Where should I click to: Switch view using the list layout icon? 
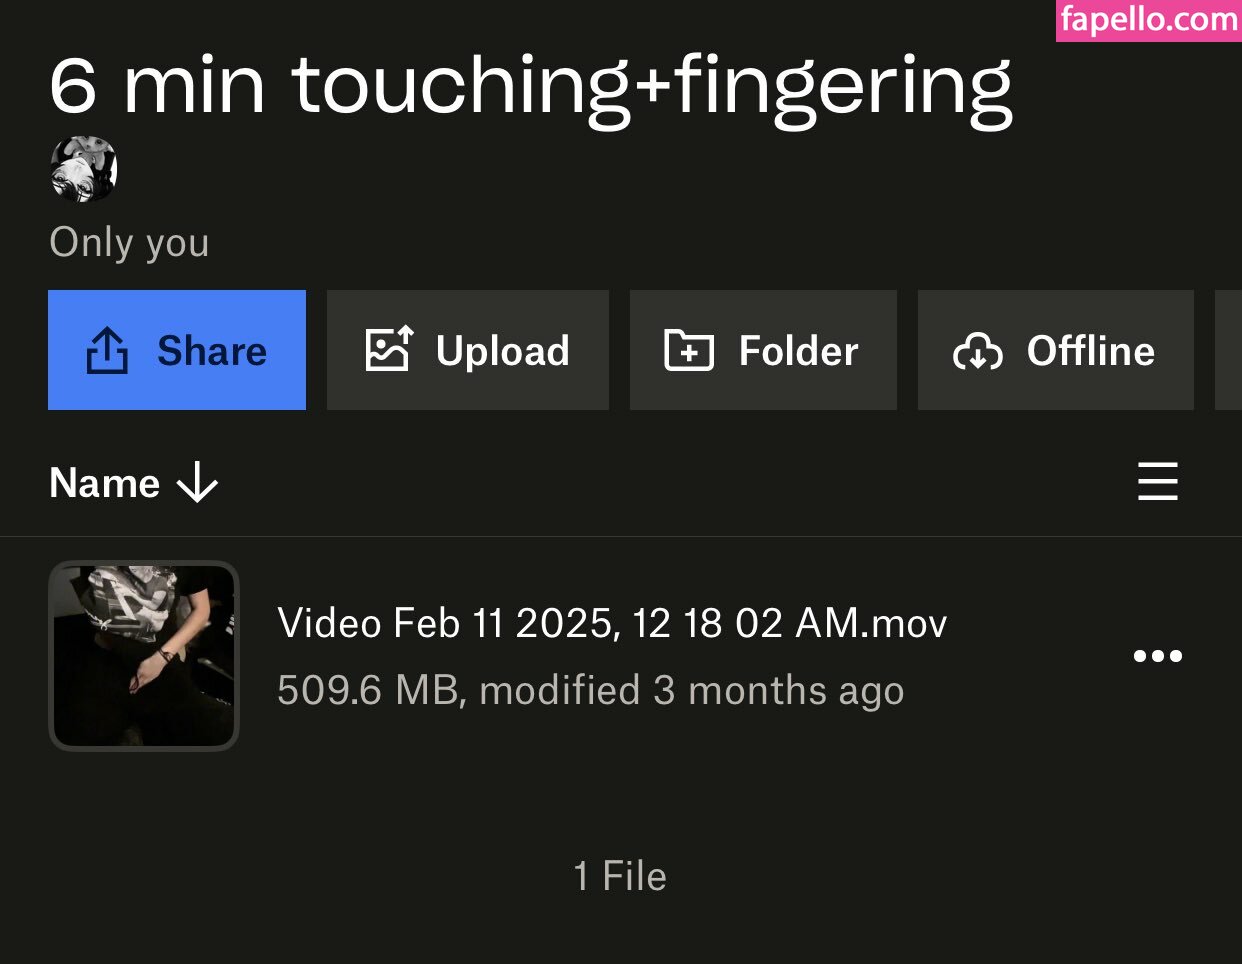coord(1157,482)
